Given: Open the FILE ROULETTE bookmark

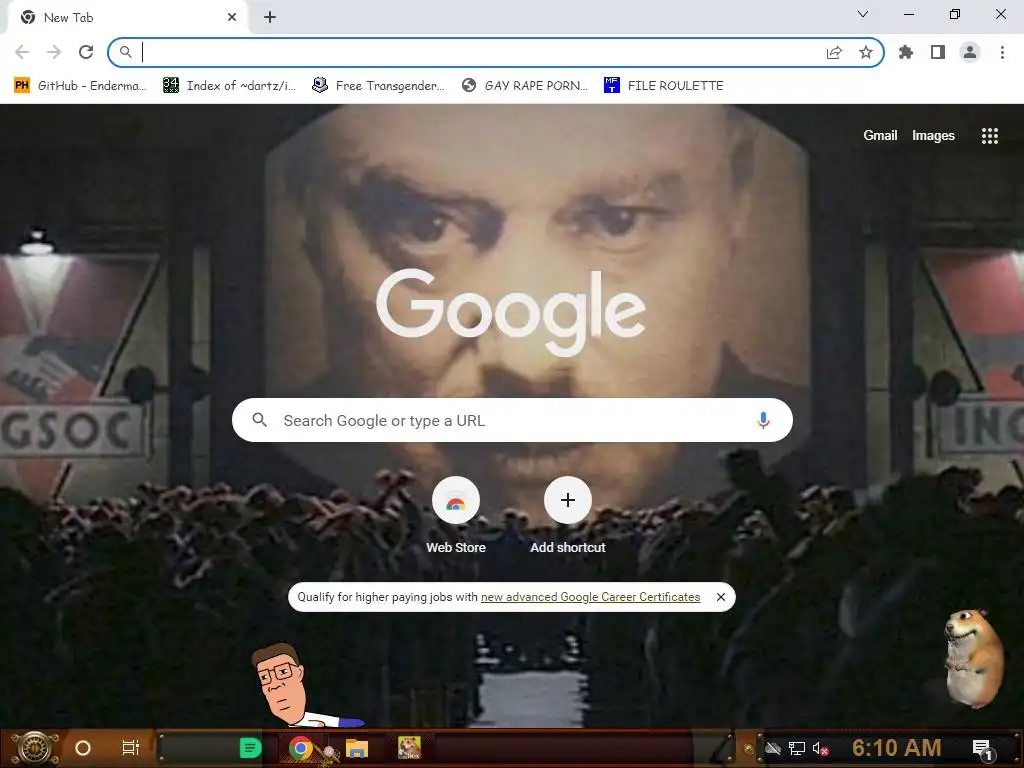Looking at the screenshot, I should 664,86.
